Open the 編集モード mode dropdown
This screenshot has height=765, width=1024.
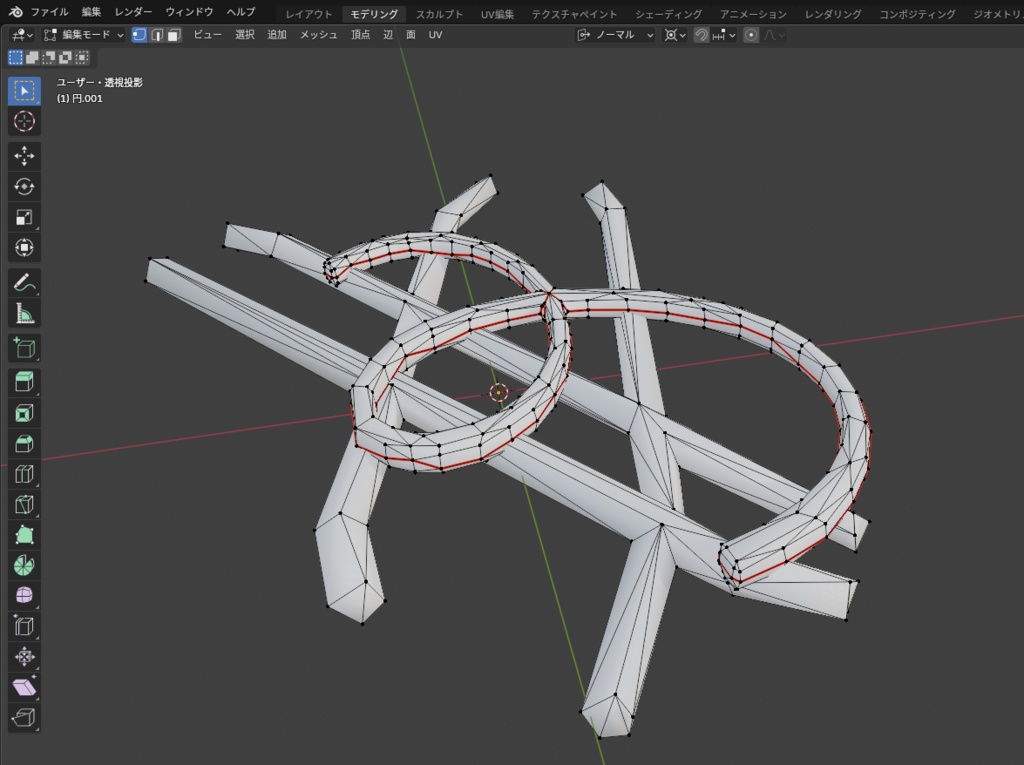click(x=84, y=35)
